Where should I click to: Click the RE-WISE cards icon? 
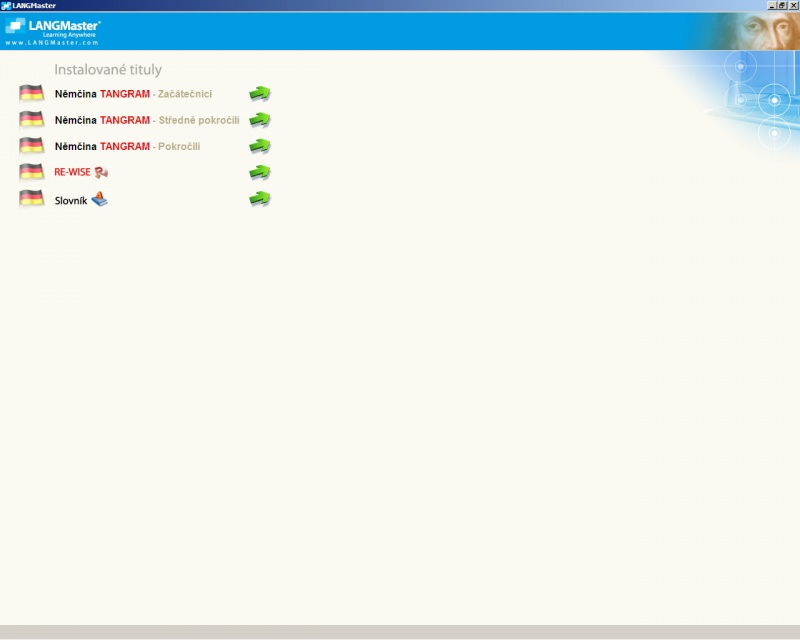tap(101, 173)
